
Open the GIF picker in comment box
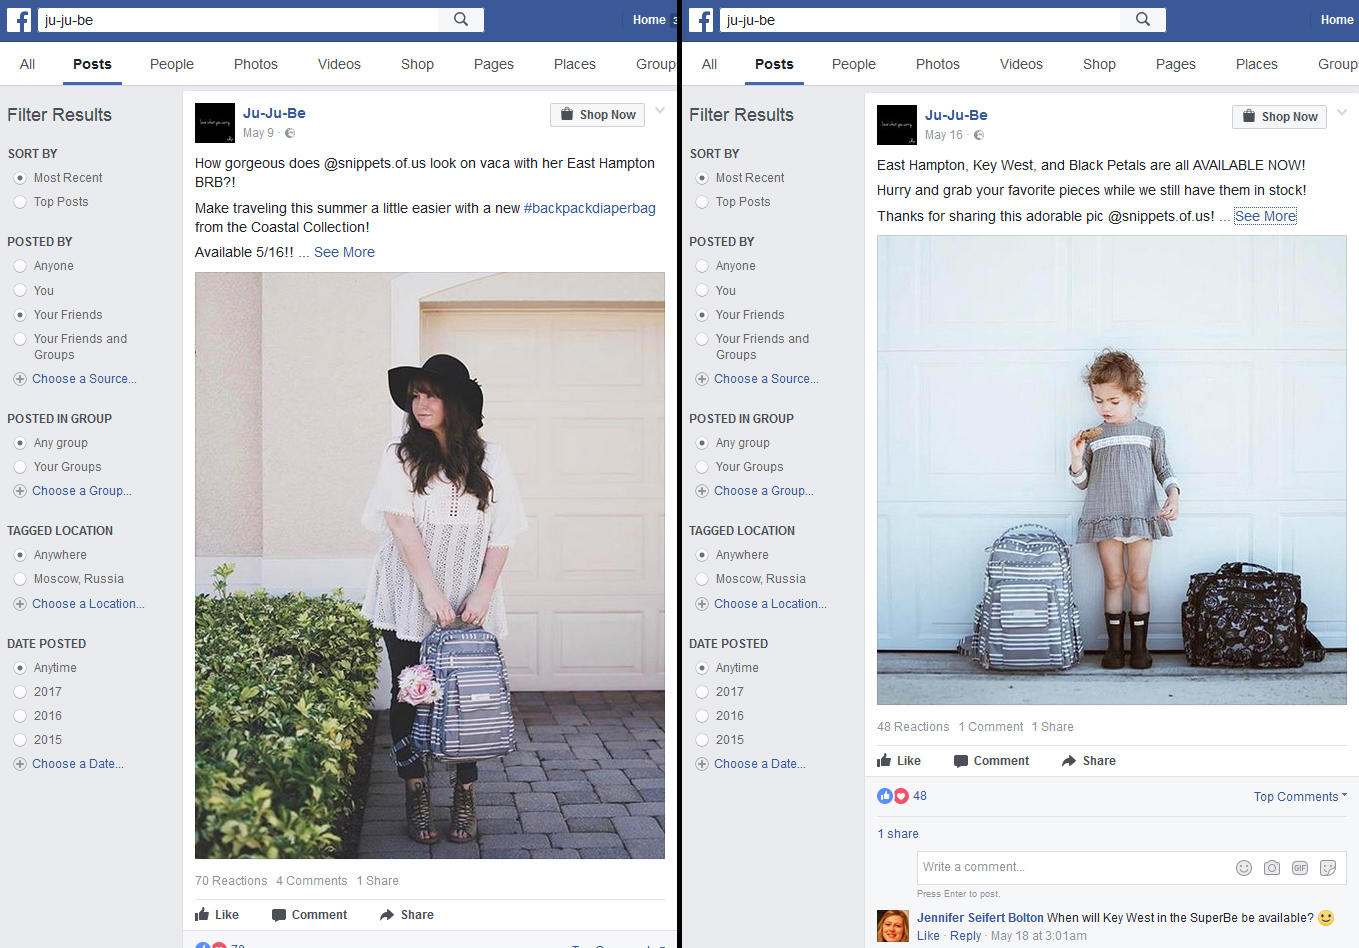click(x=1300, y=868)
